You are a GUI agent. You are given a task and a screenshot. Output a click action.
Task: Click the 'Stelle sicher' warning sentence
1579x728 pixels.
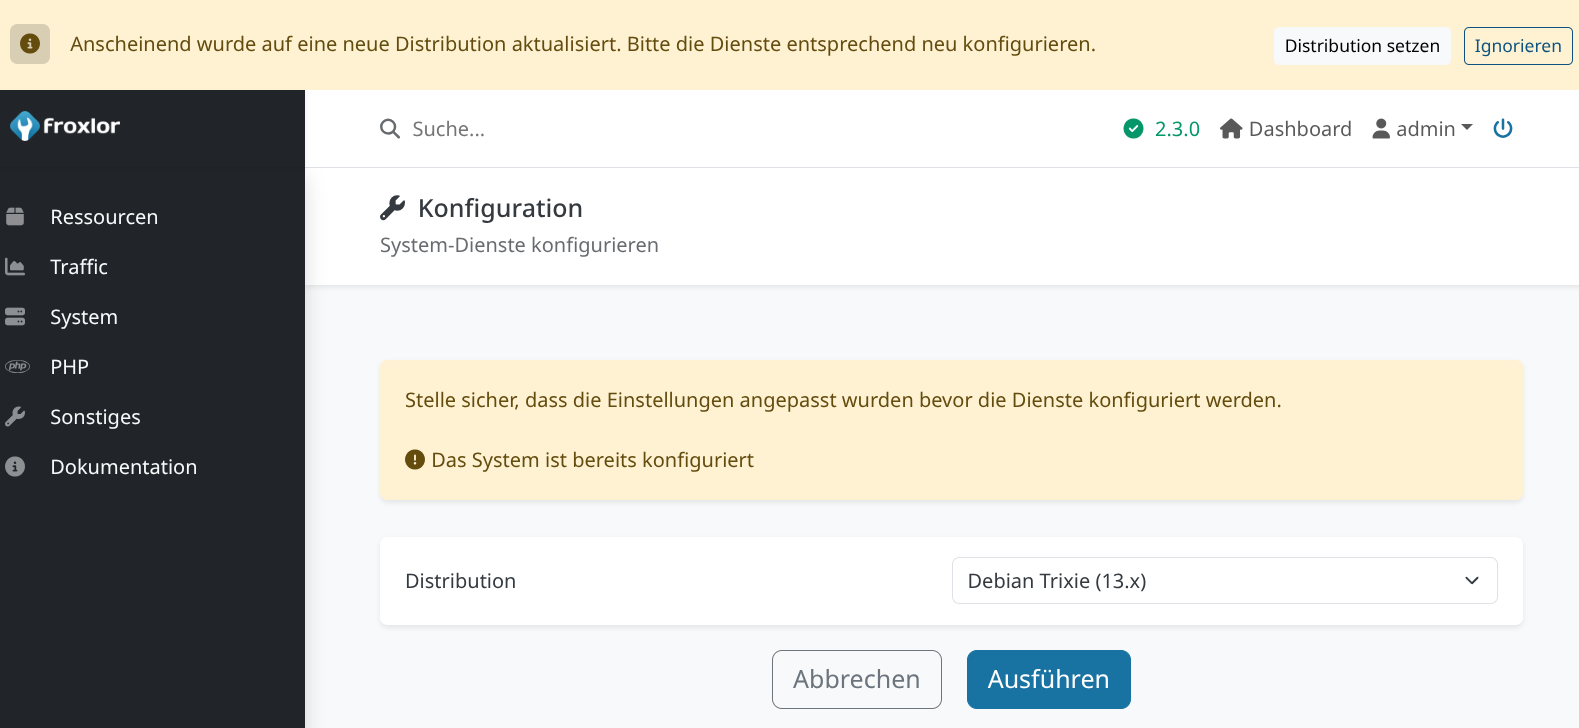[x=843, y=400]
